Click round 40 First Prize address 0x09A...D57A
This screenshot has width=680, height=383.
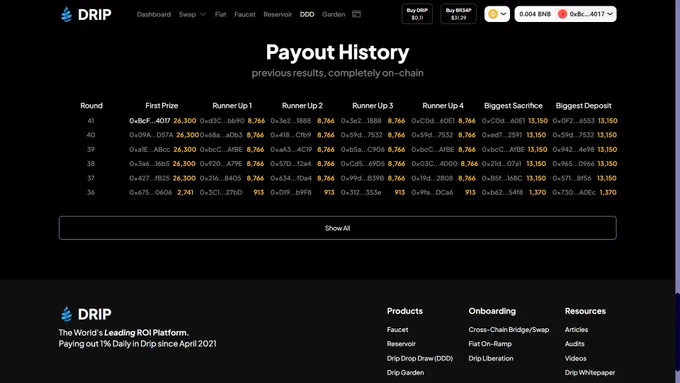[x=151, y=135]
